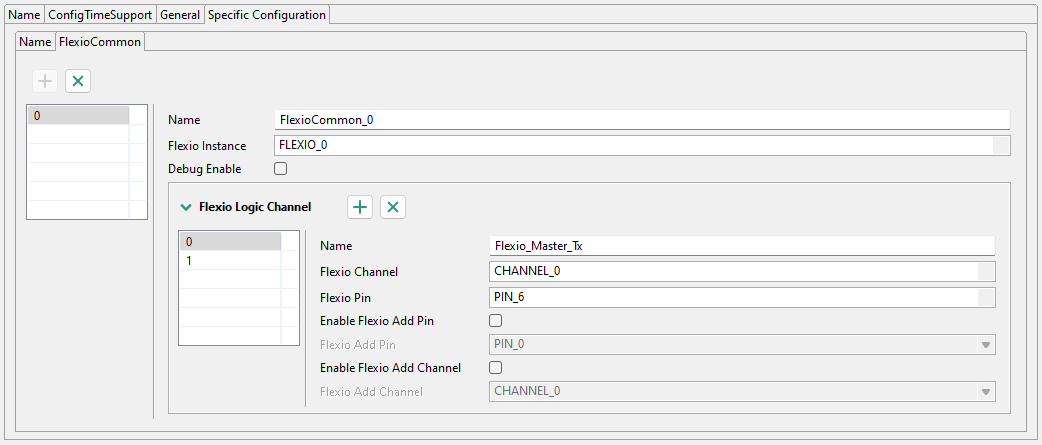
Task: Open the Flexio Add Pin dropdown
Action: pos(986,345)
